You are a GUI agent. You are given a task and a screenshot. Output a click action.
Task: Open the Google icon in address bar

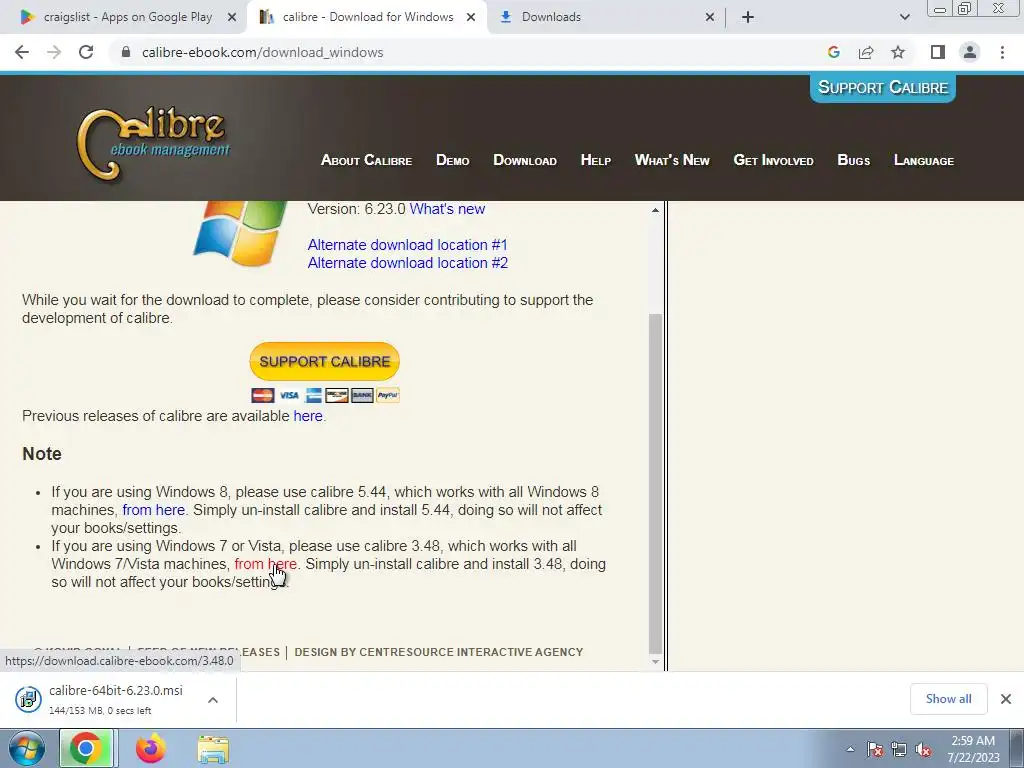pos(833,52)
